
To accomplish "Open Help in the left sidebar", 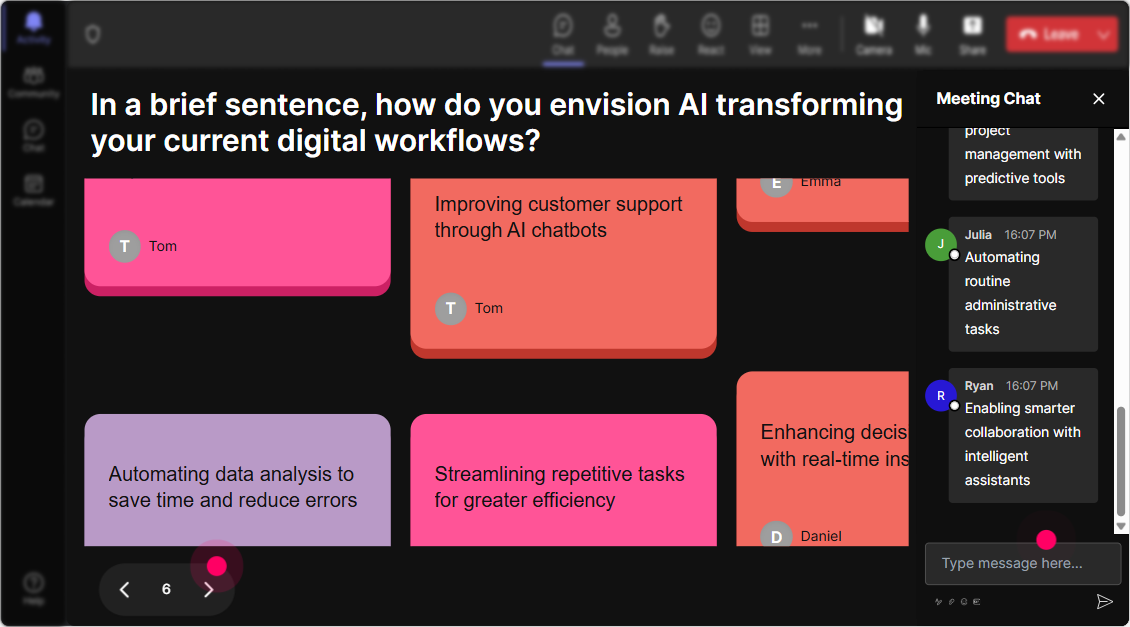I will point(34,588).
